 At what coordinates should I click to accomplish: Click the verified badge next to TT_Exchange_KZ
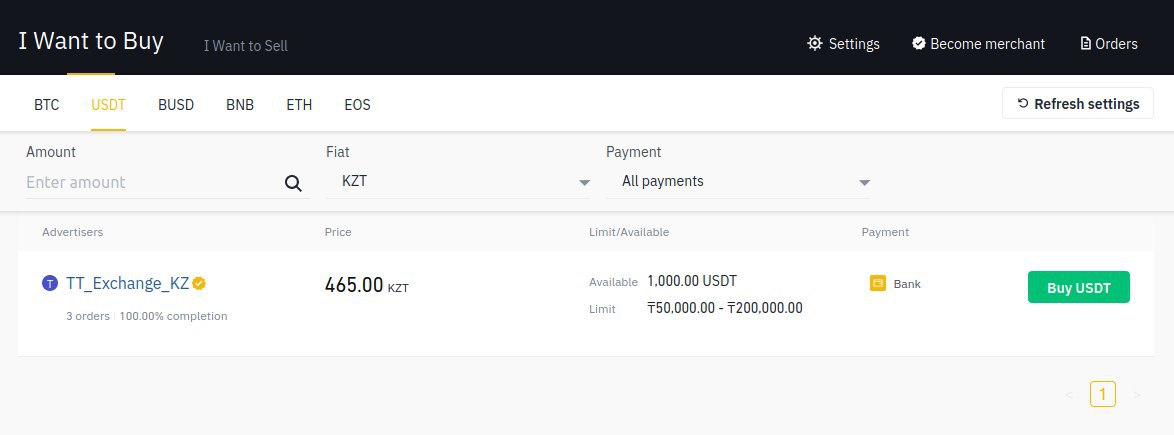coord(199,283)
